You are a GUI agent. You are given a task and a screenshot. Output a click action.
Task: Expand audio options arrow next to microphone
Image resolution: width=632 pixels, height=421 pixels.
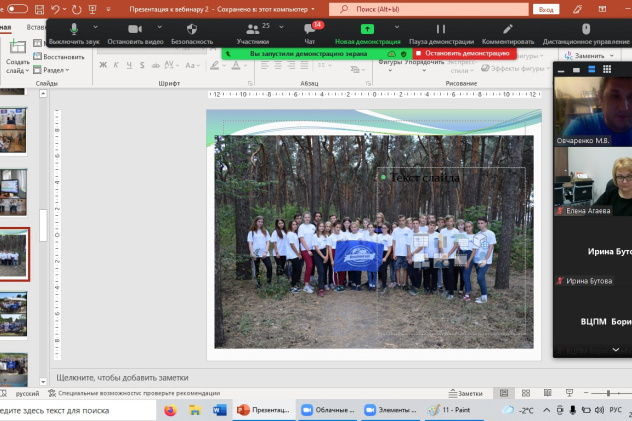click(97, 27)
